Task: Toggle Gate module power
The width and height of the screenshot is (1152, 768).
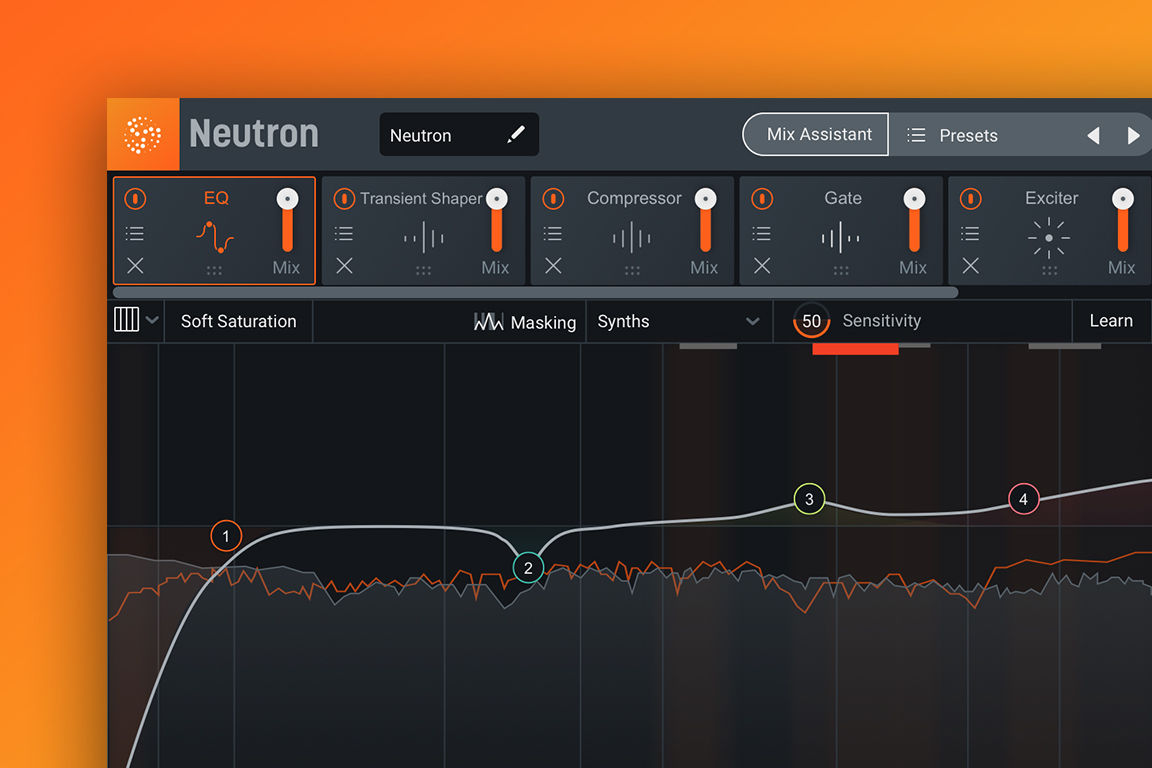Action: [x=762, y=198]
